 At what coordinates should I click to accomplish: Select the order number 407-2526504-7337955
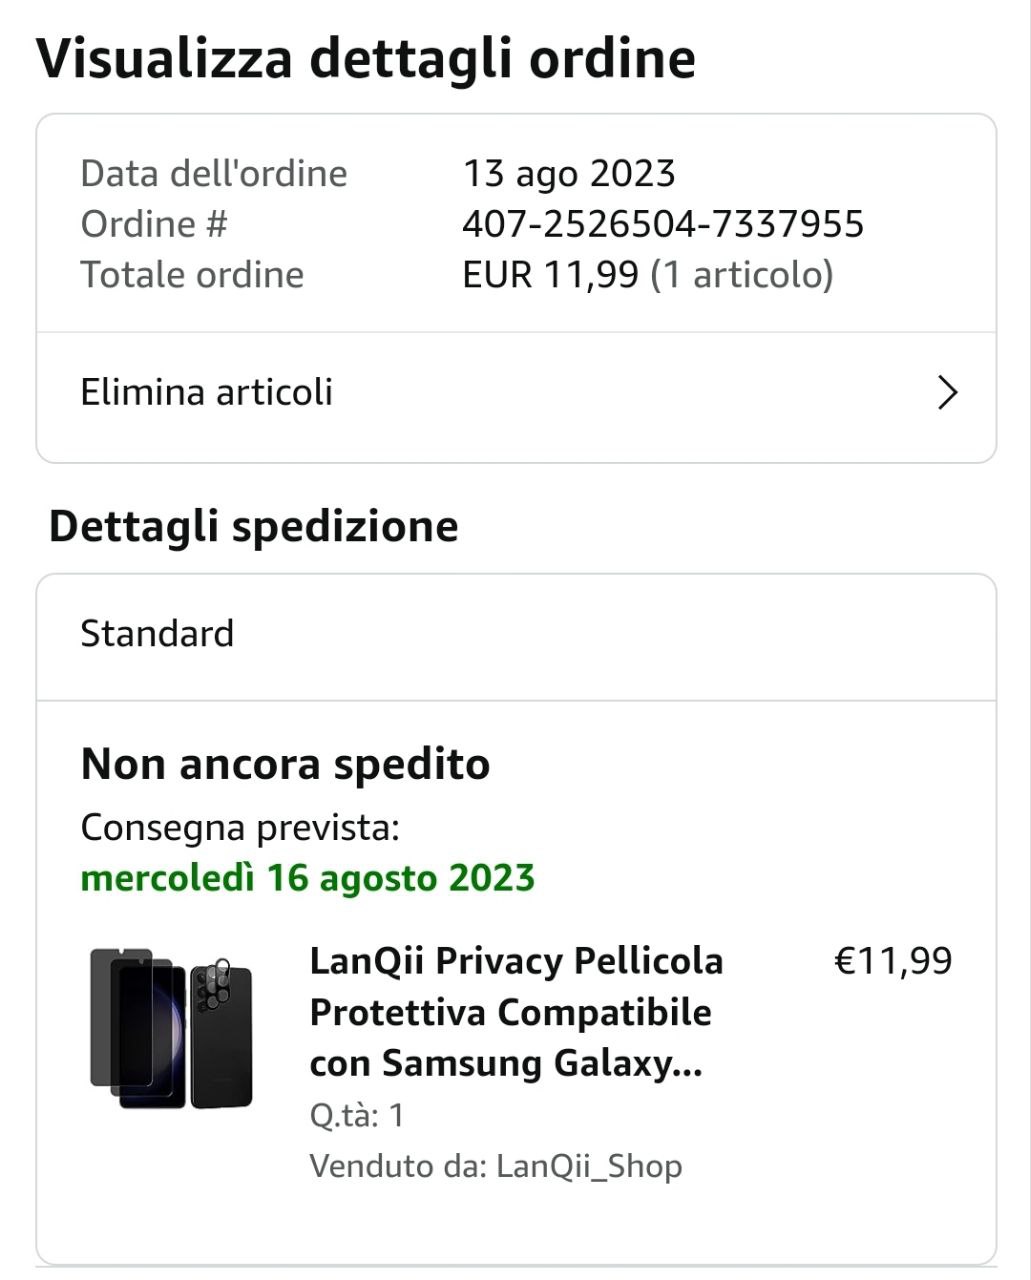662,224
